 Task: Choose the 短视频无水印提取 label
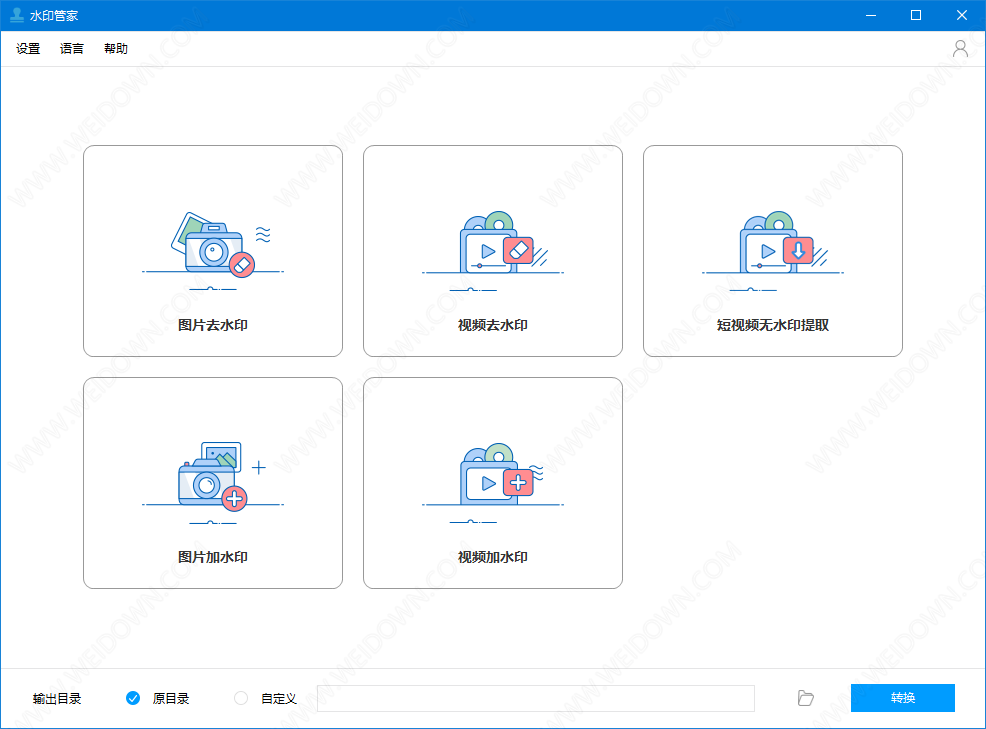tap(773, 325)
